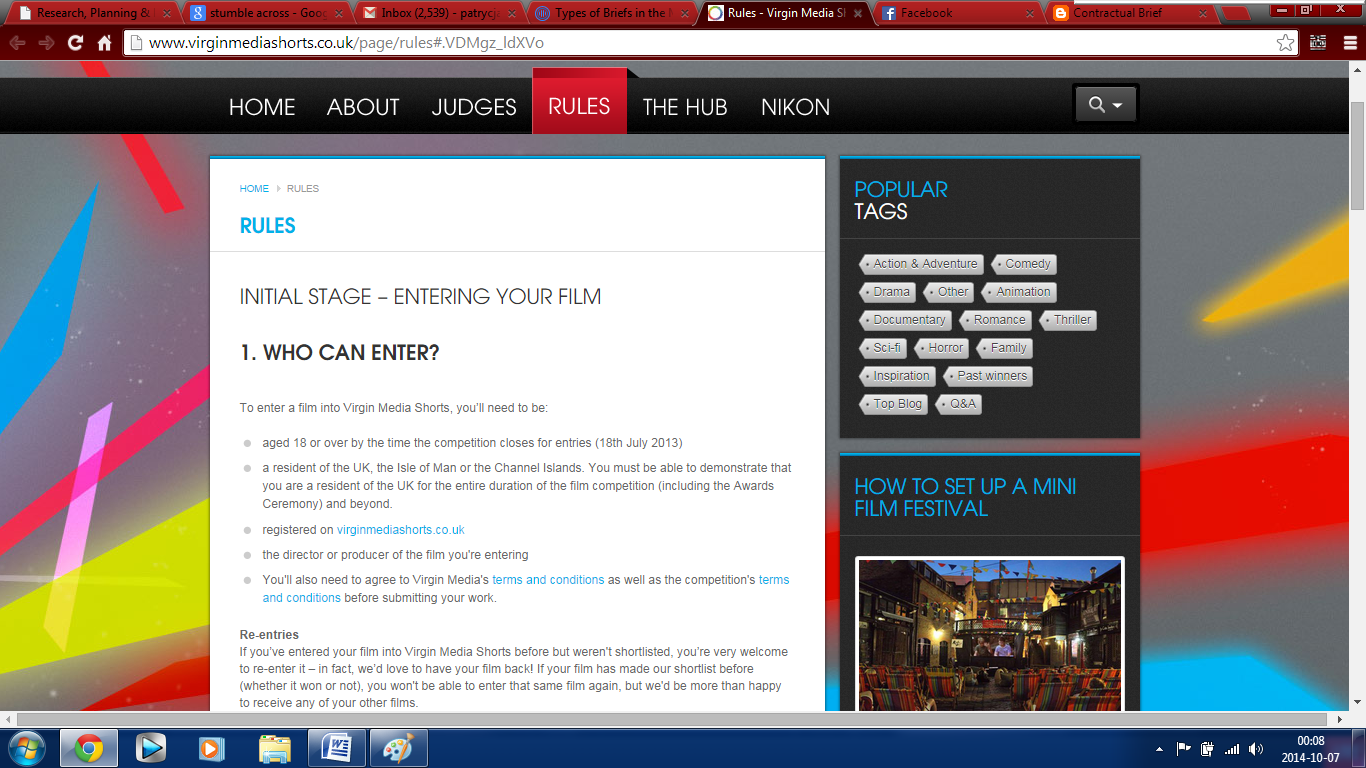
Task: Select the Sci-fi tag
Action: click(x=883, y=348)
